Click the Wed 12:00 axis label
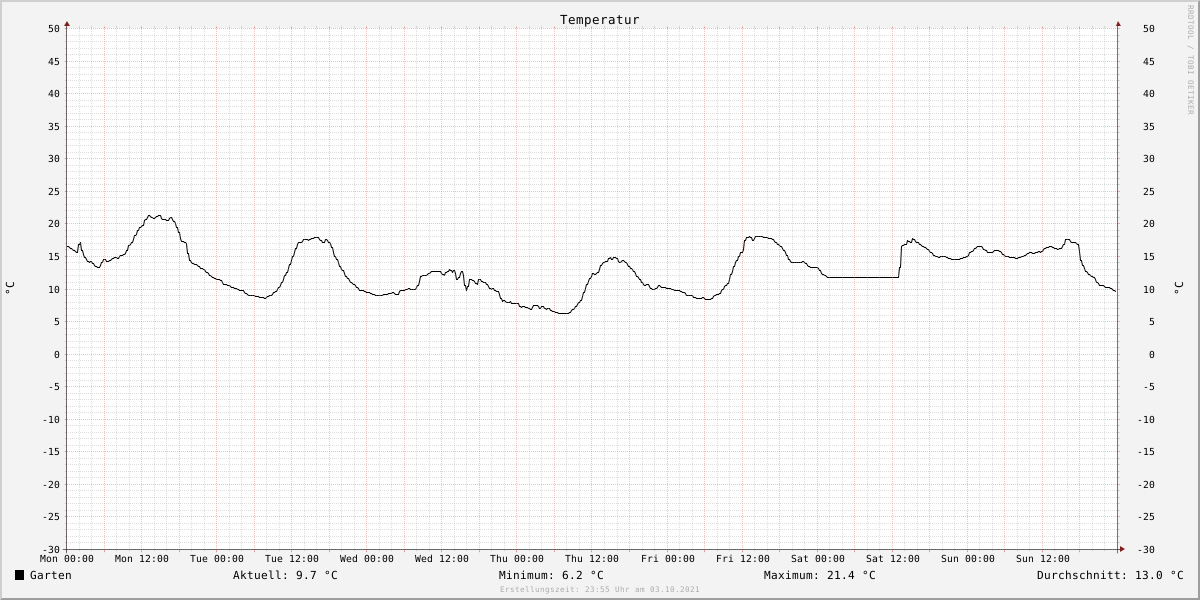Screen dimensions: 1200x600 (x=442, y=559)
